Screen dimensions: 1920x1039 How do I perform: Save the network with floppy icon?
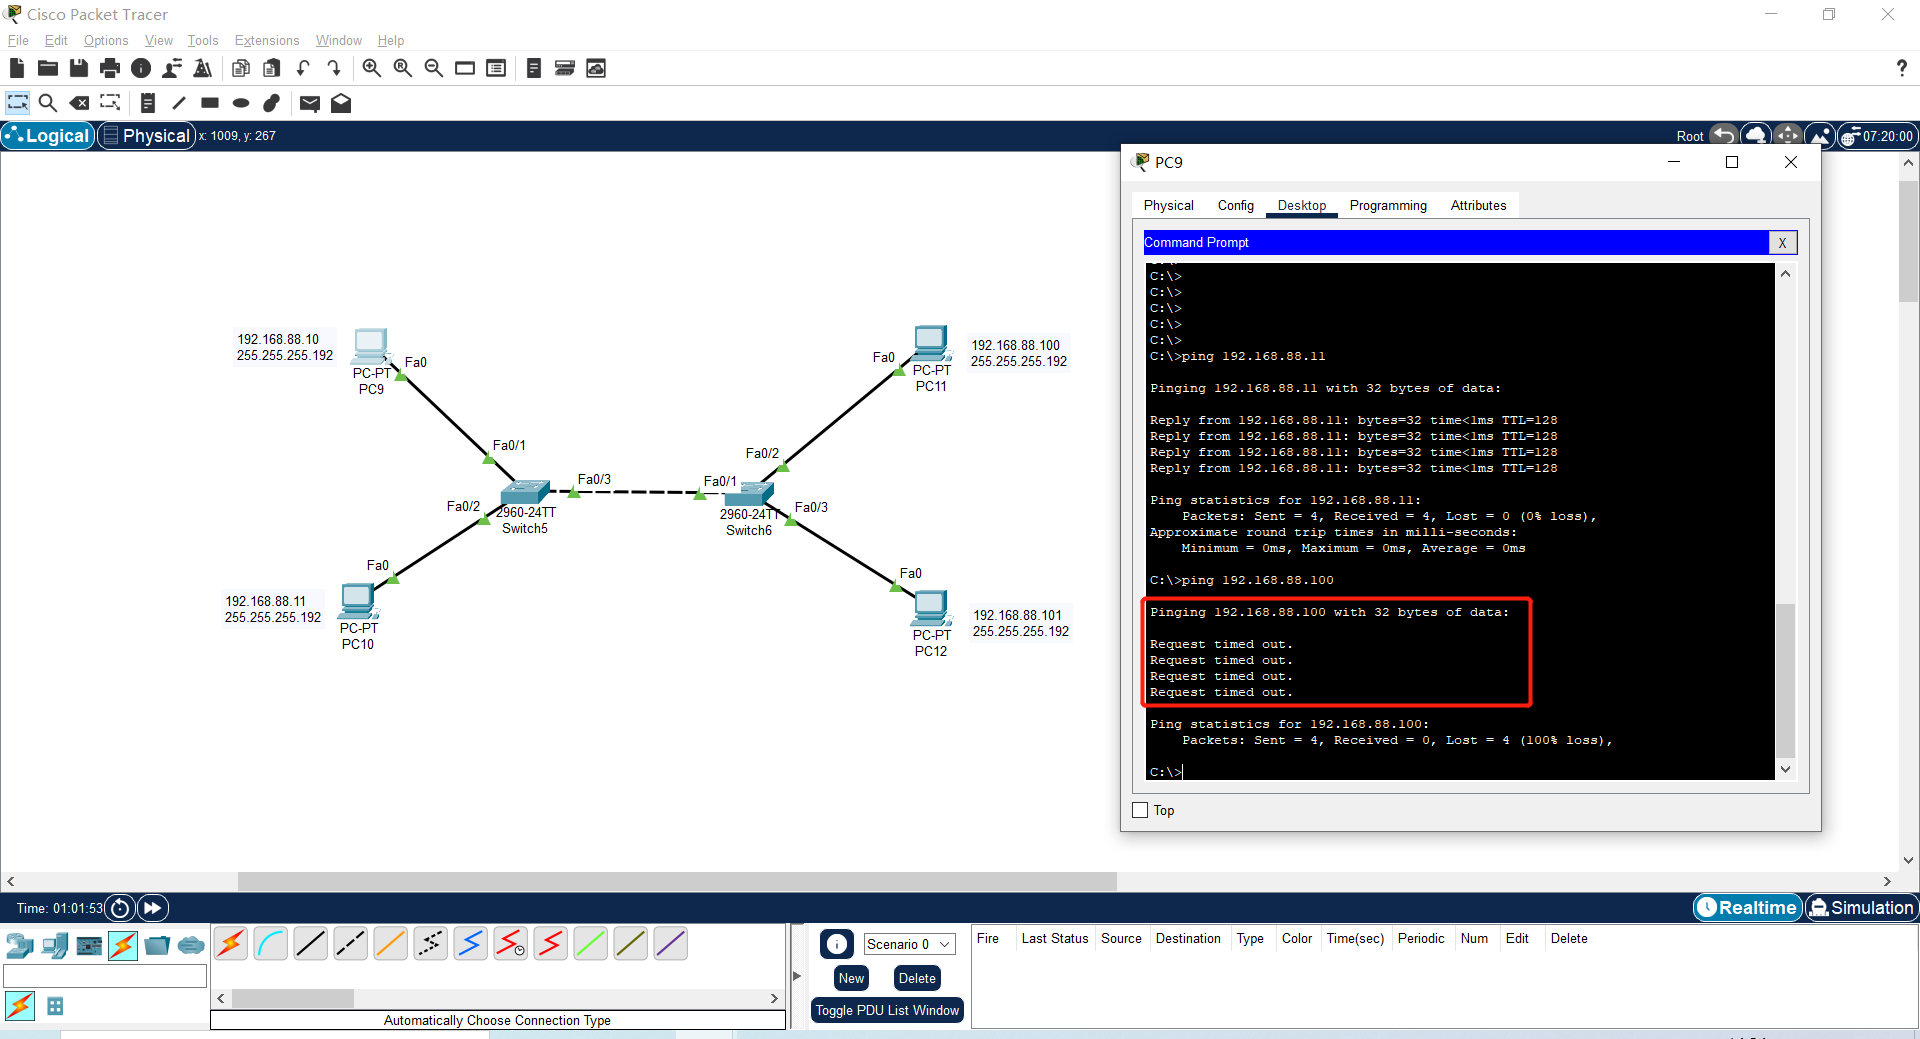(78, 68)
